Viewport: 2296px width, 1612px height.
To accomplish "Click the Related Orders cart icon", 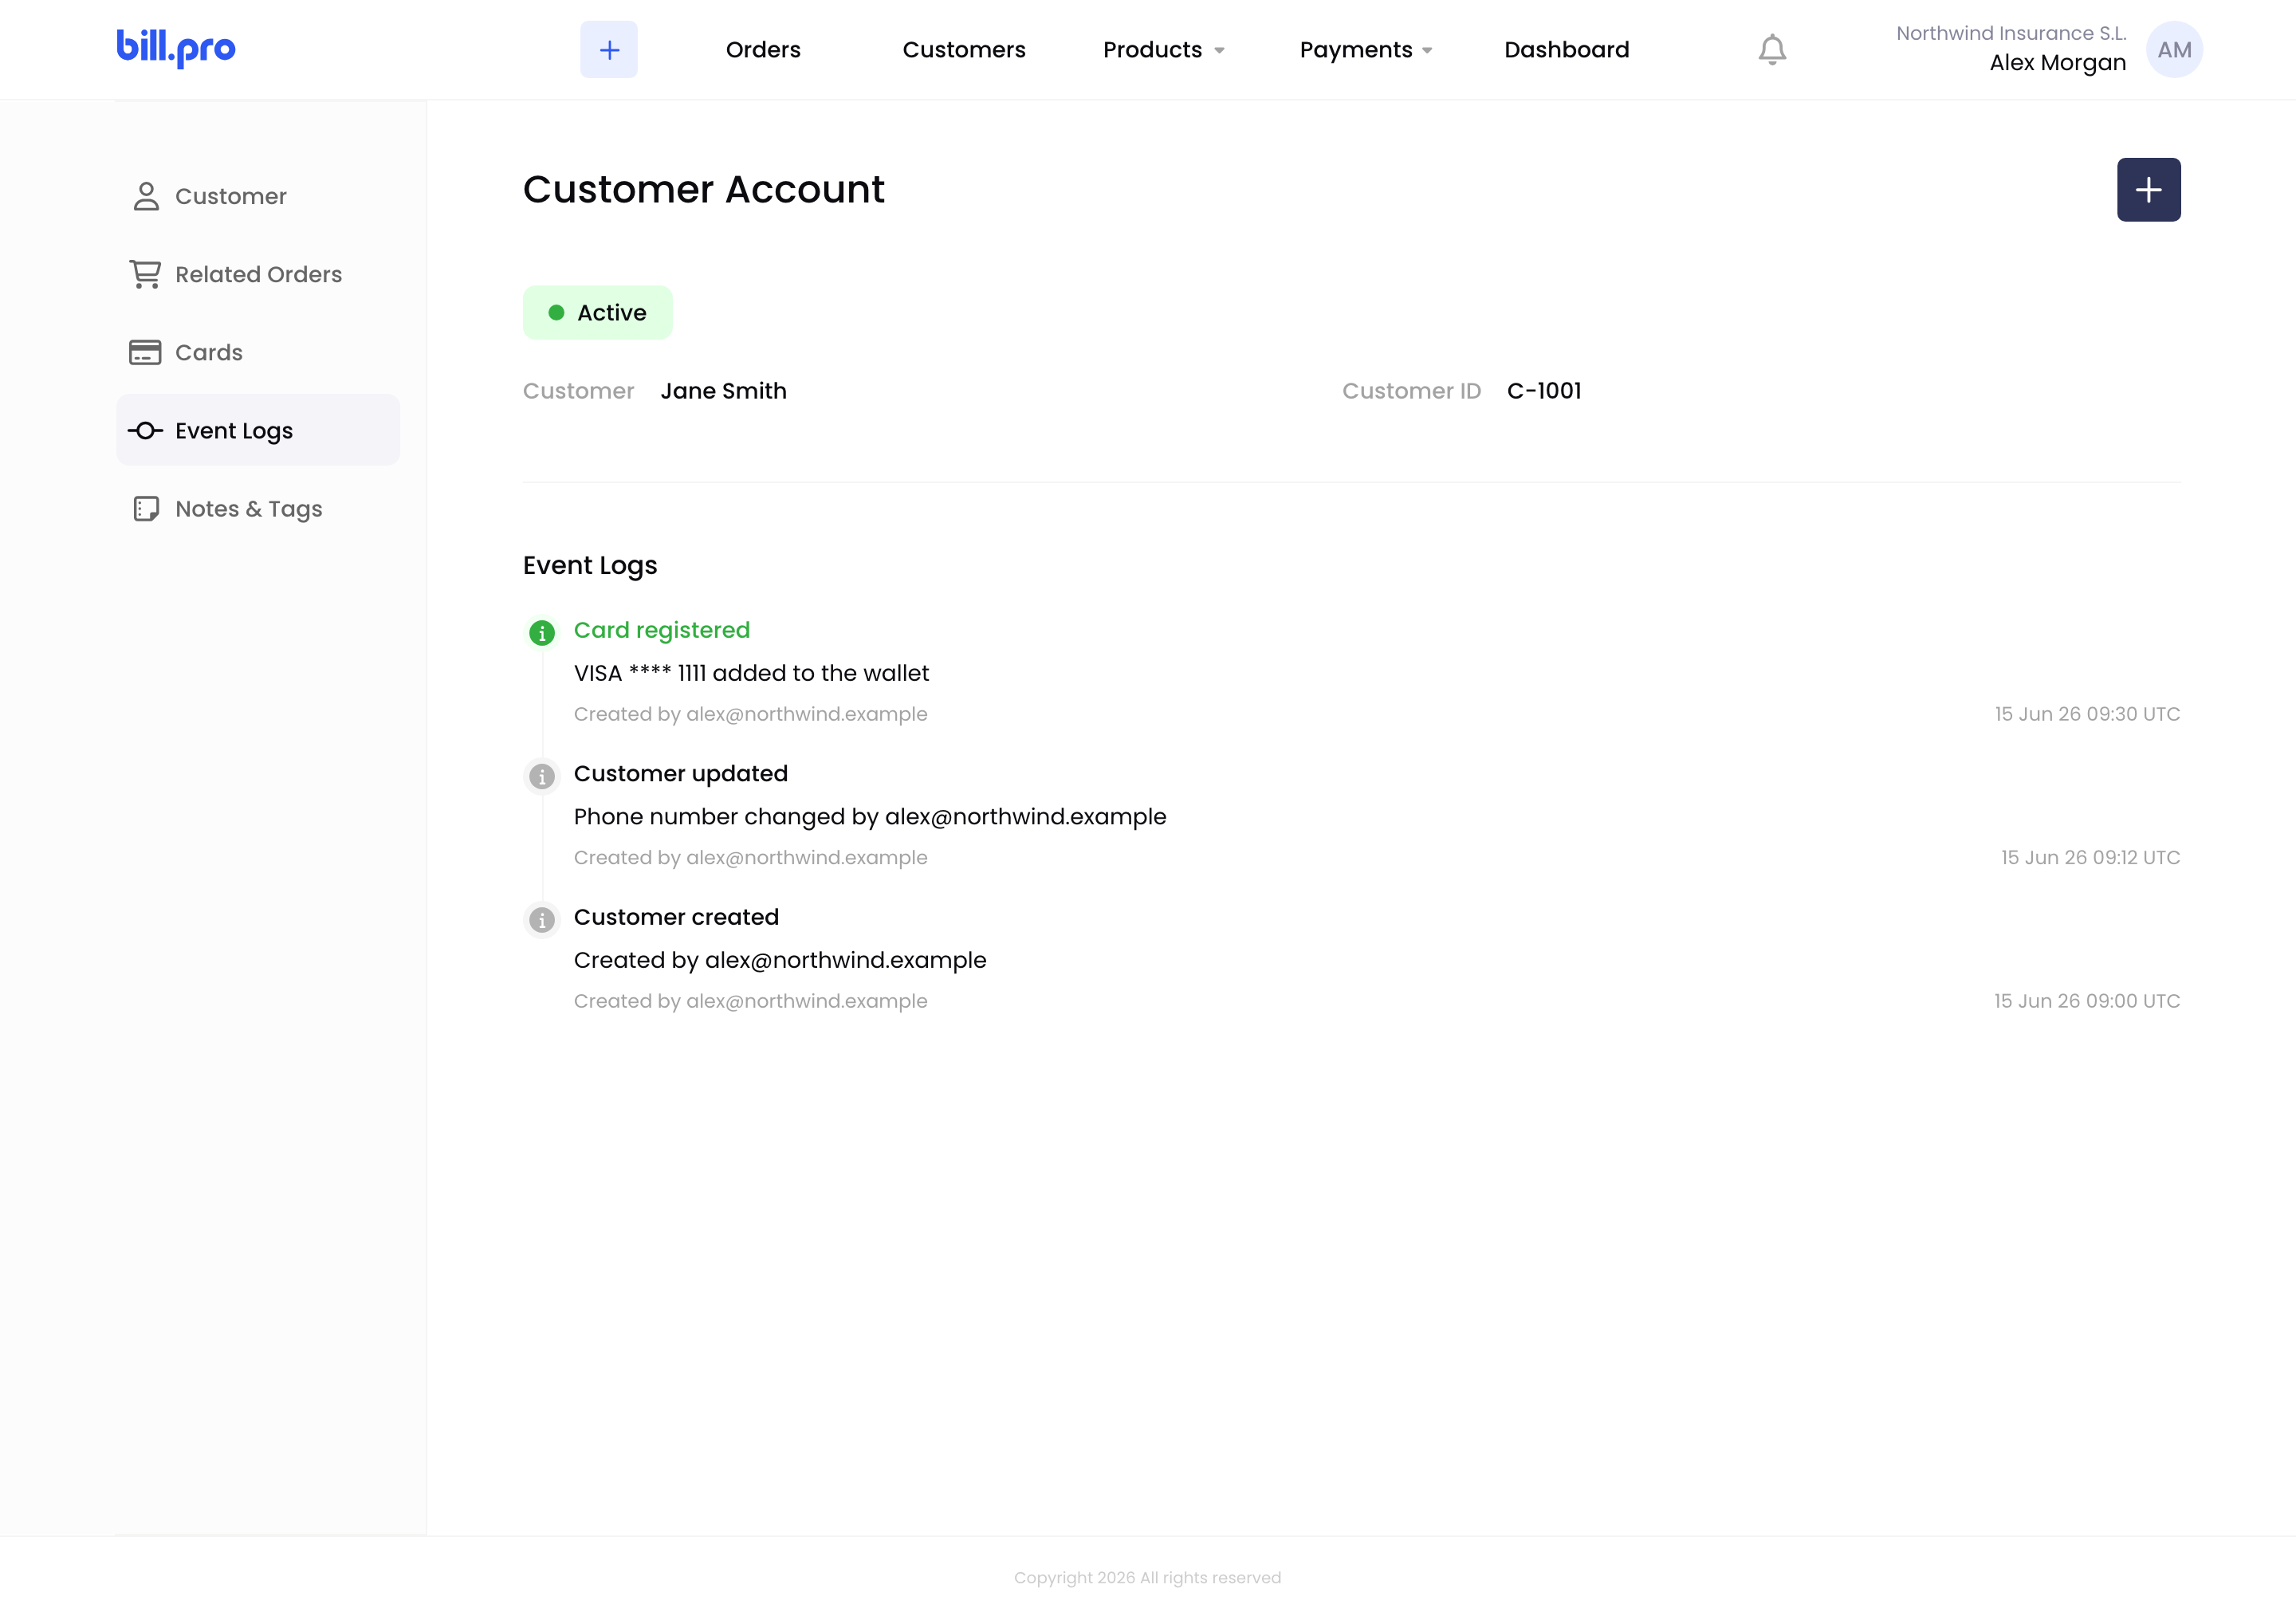I will pos(145,274).
